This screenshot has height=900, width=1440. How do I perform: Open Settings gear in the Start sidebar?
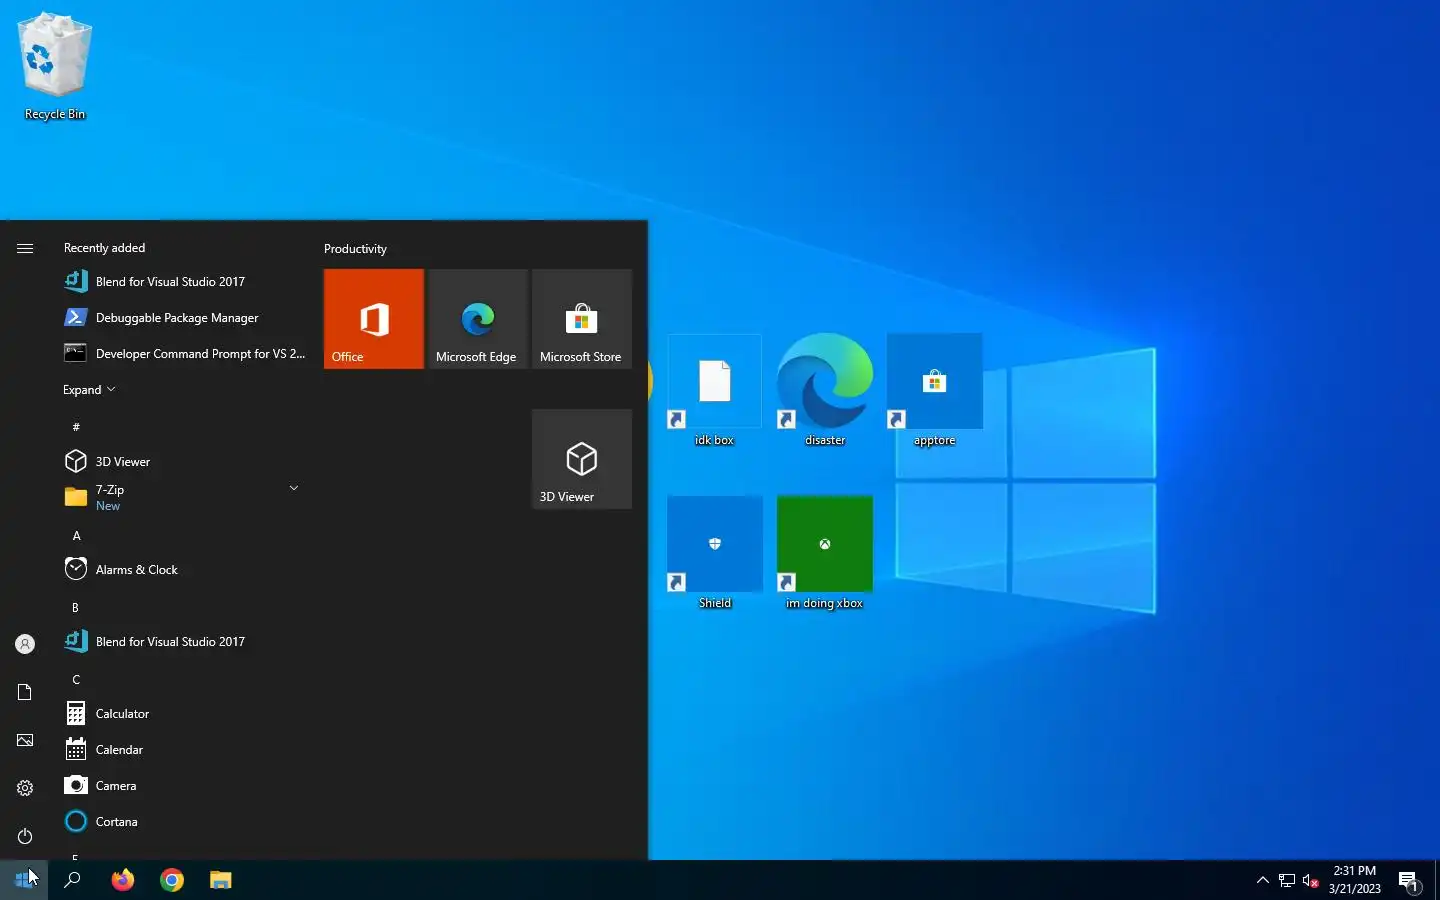point(25,788)
